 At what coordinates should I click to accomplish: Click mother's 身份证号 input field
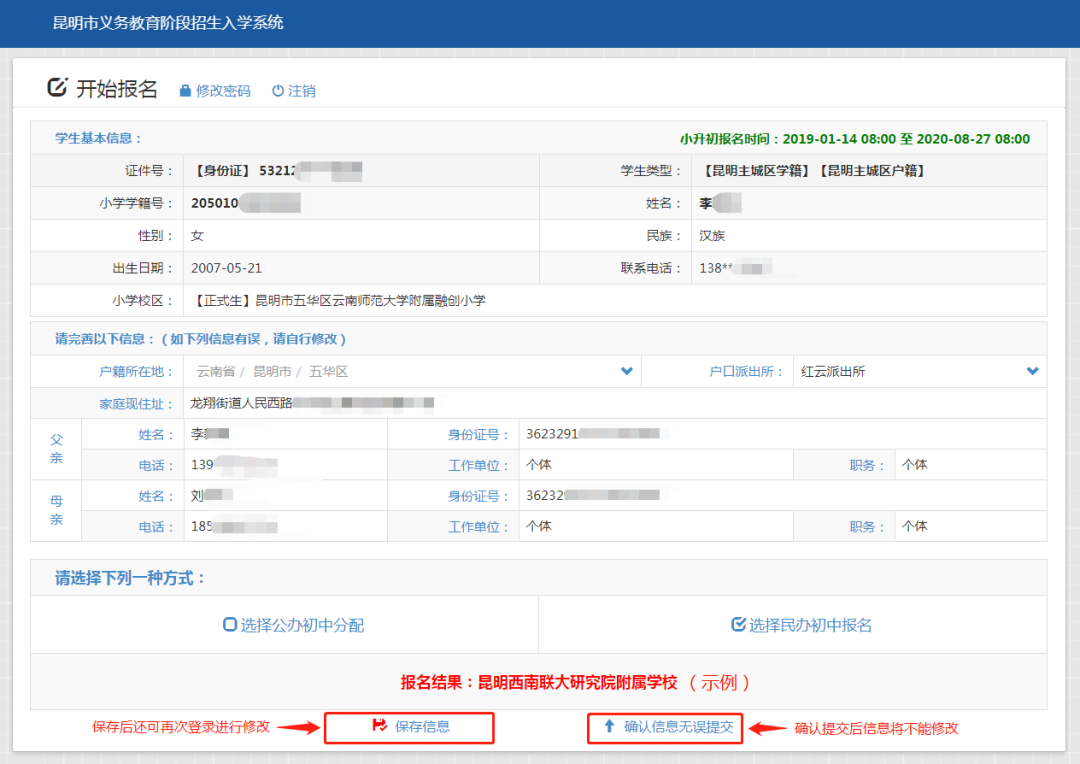(782, 495)
